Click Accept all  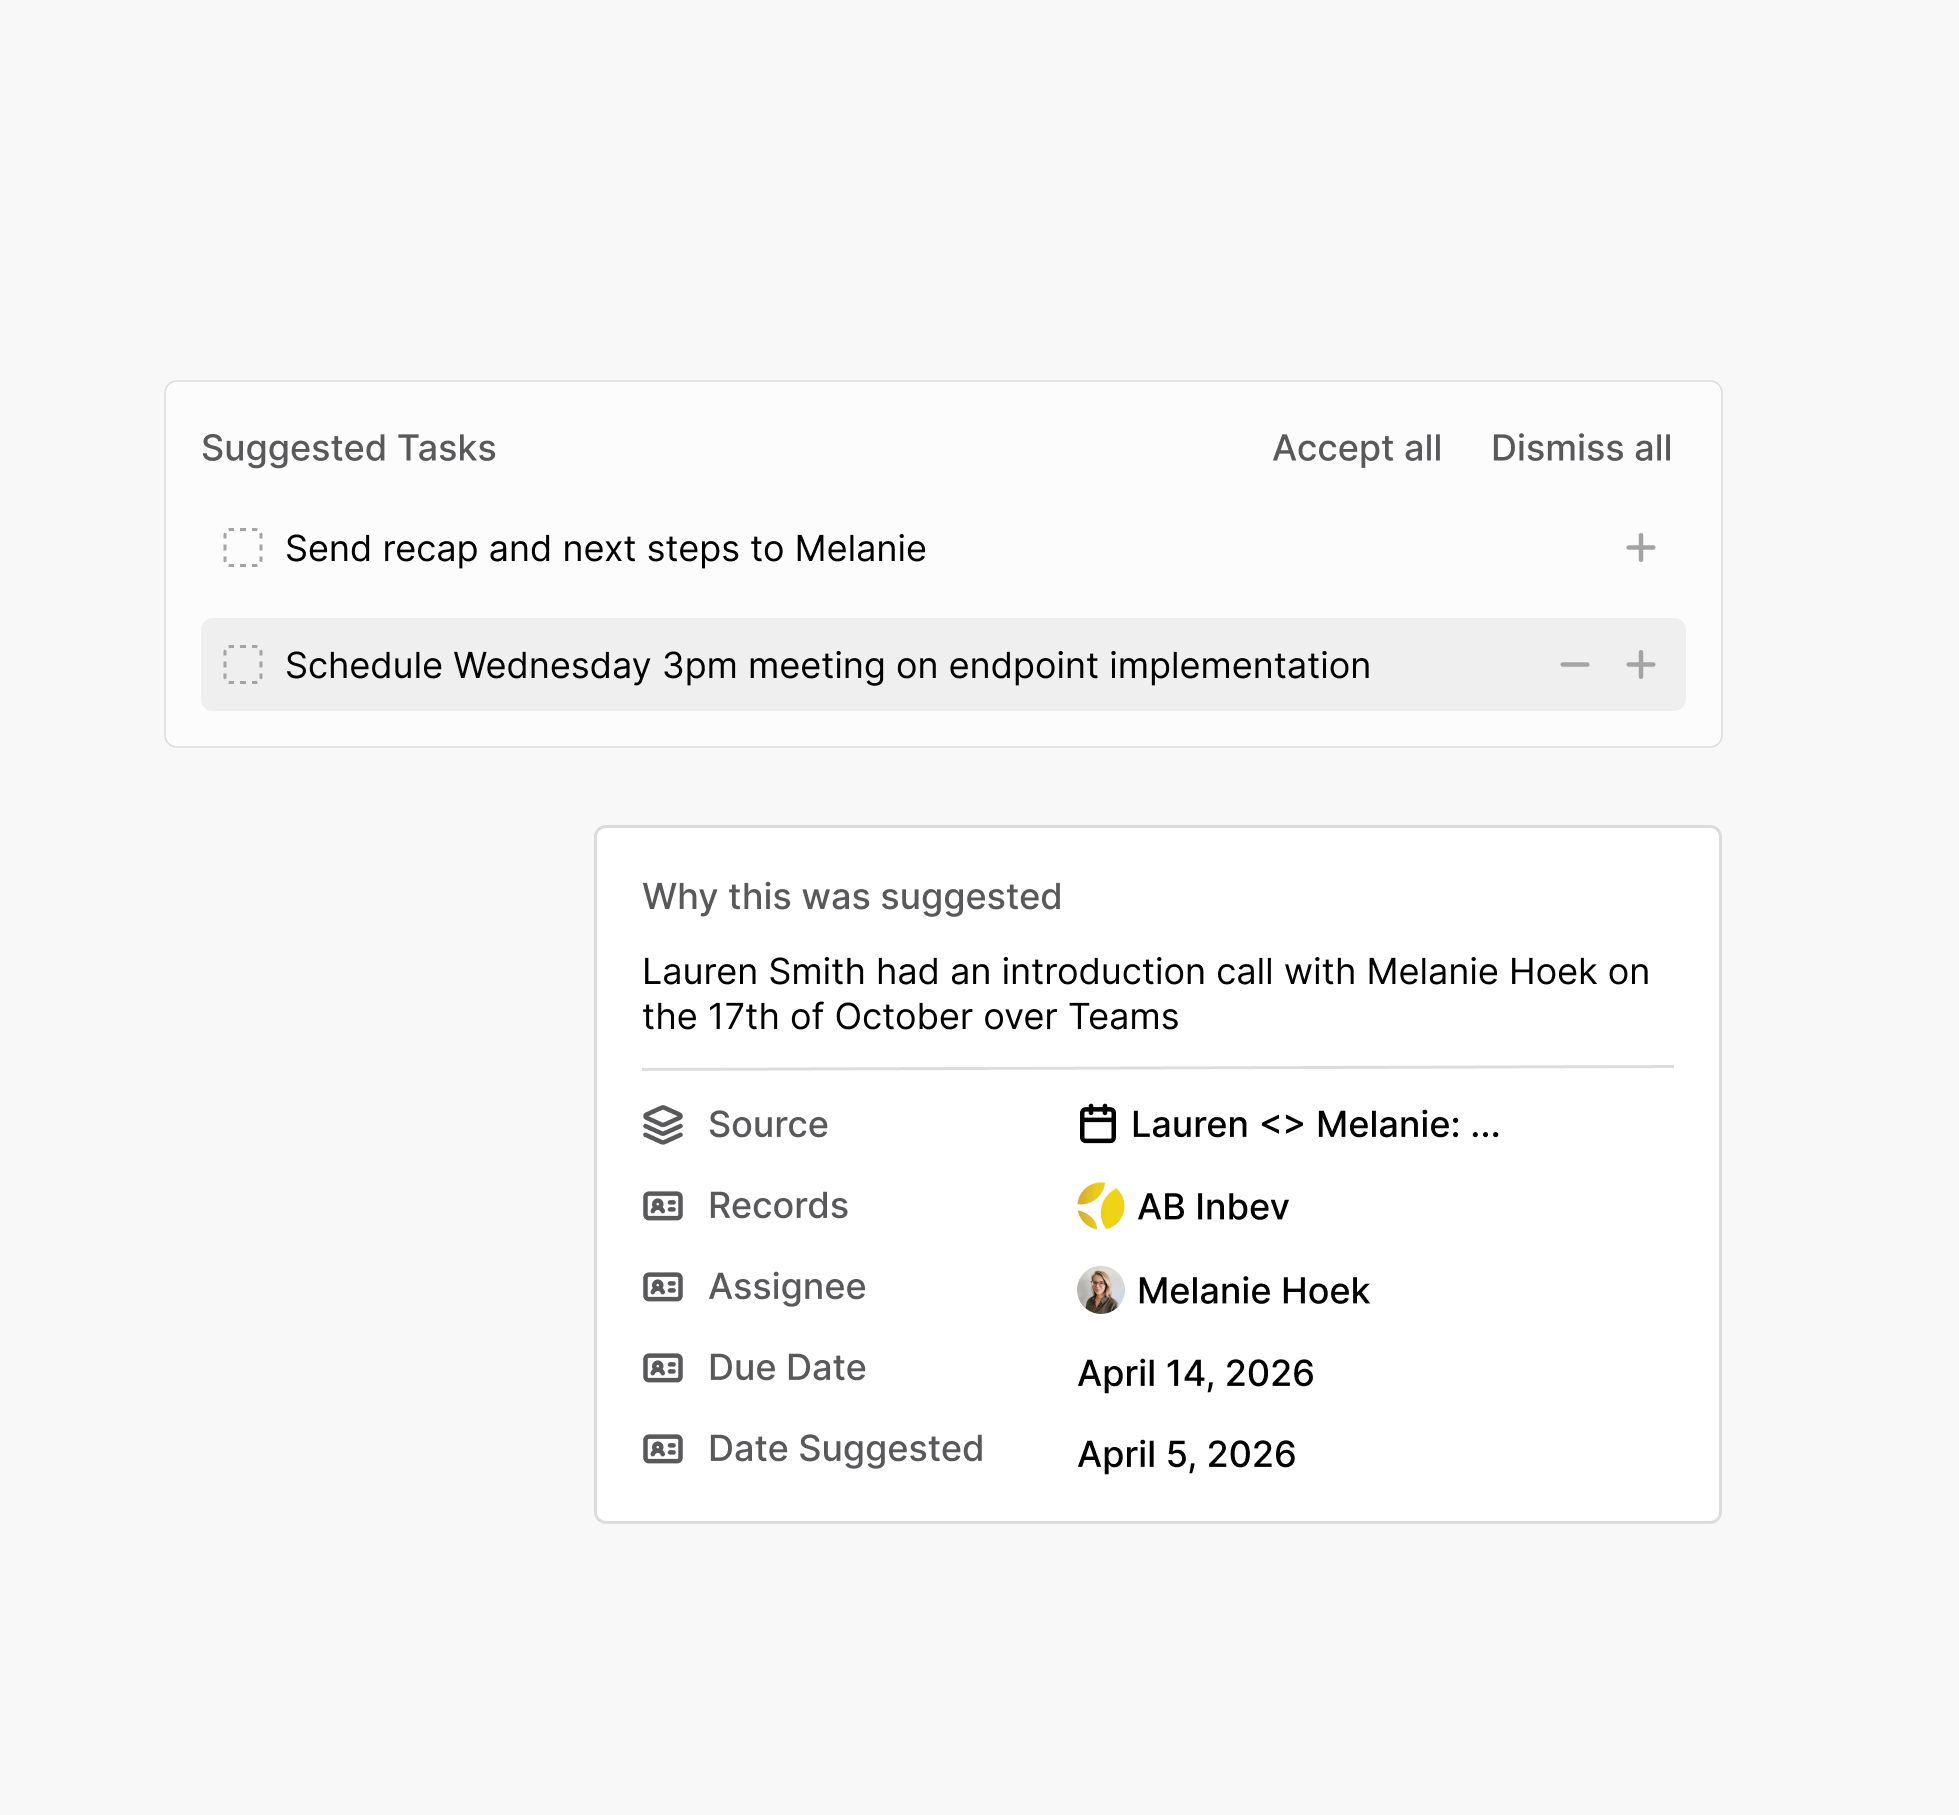[x=1356, y=448]
